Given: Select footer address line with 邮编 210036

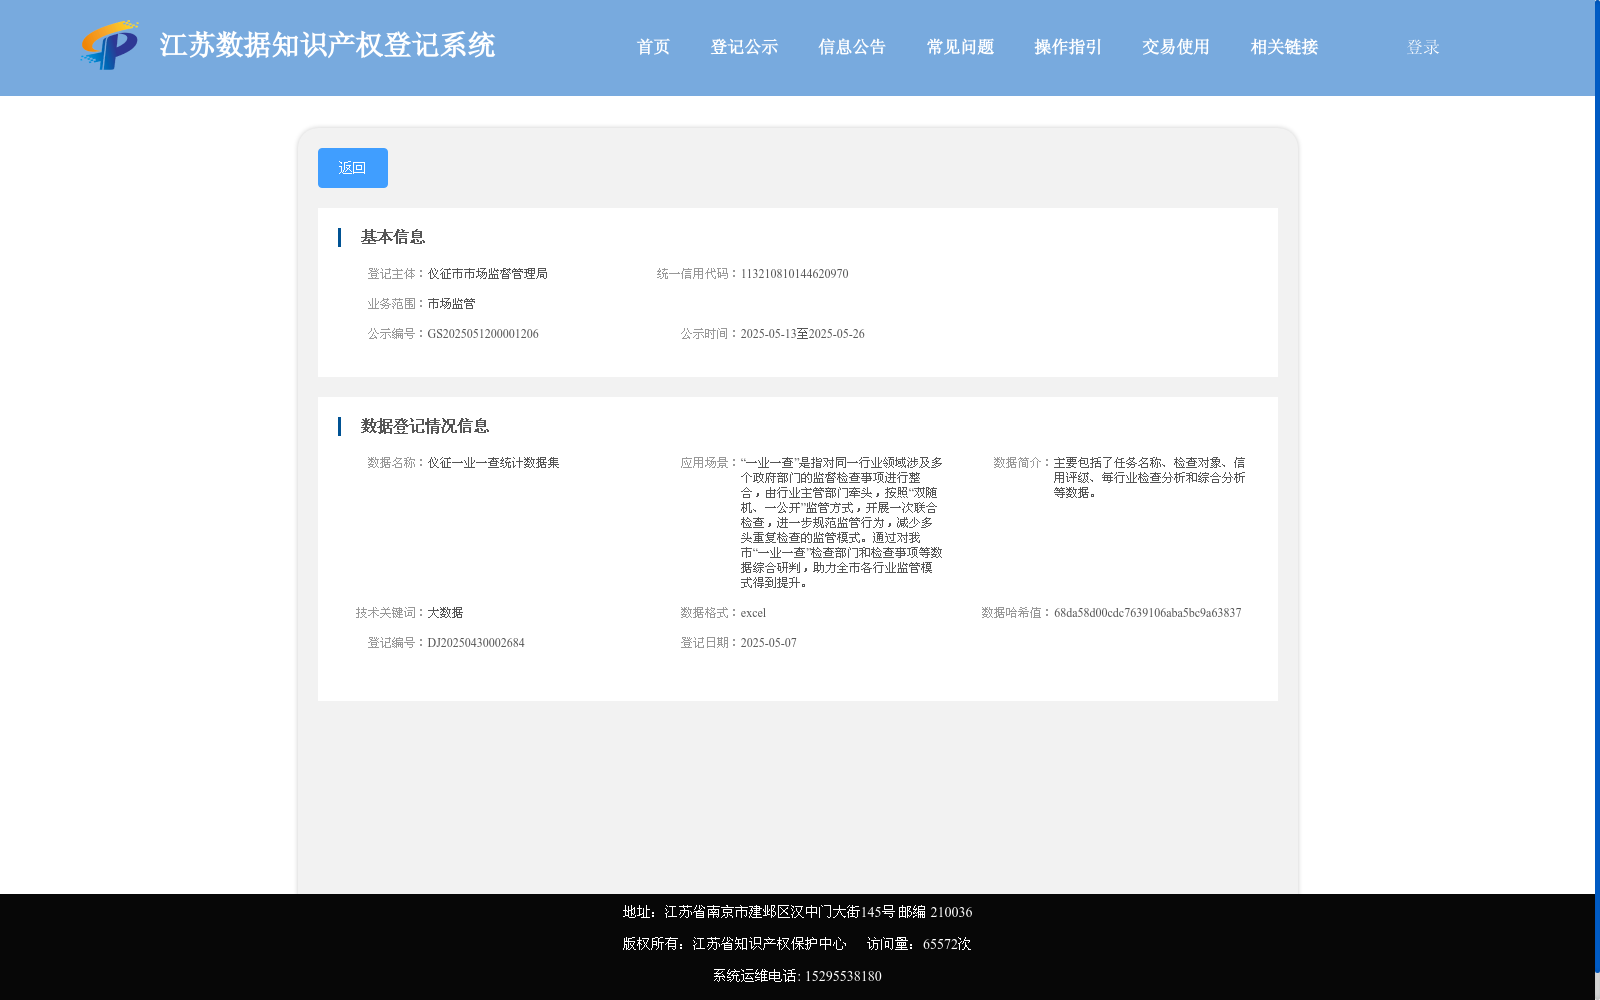Looking at the screenshot, I should tap(797, 912).
